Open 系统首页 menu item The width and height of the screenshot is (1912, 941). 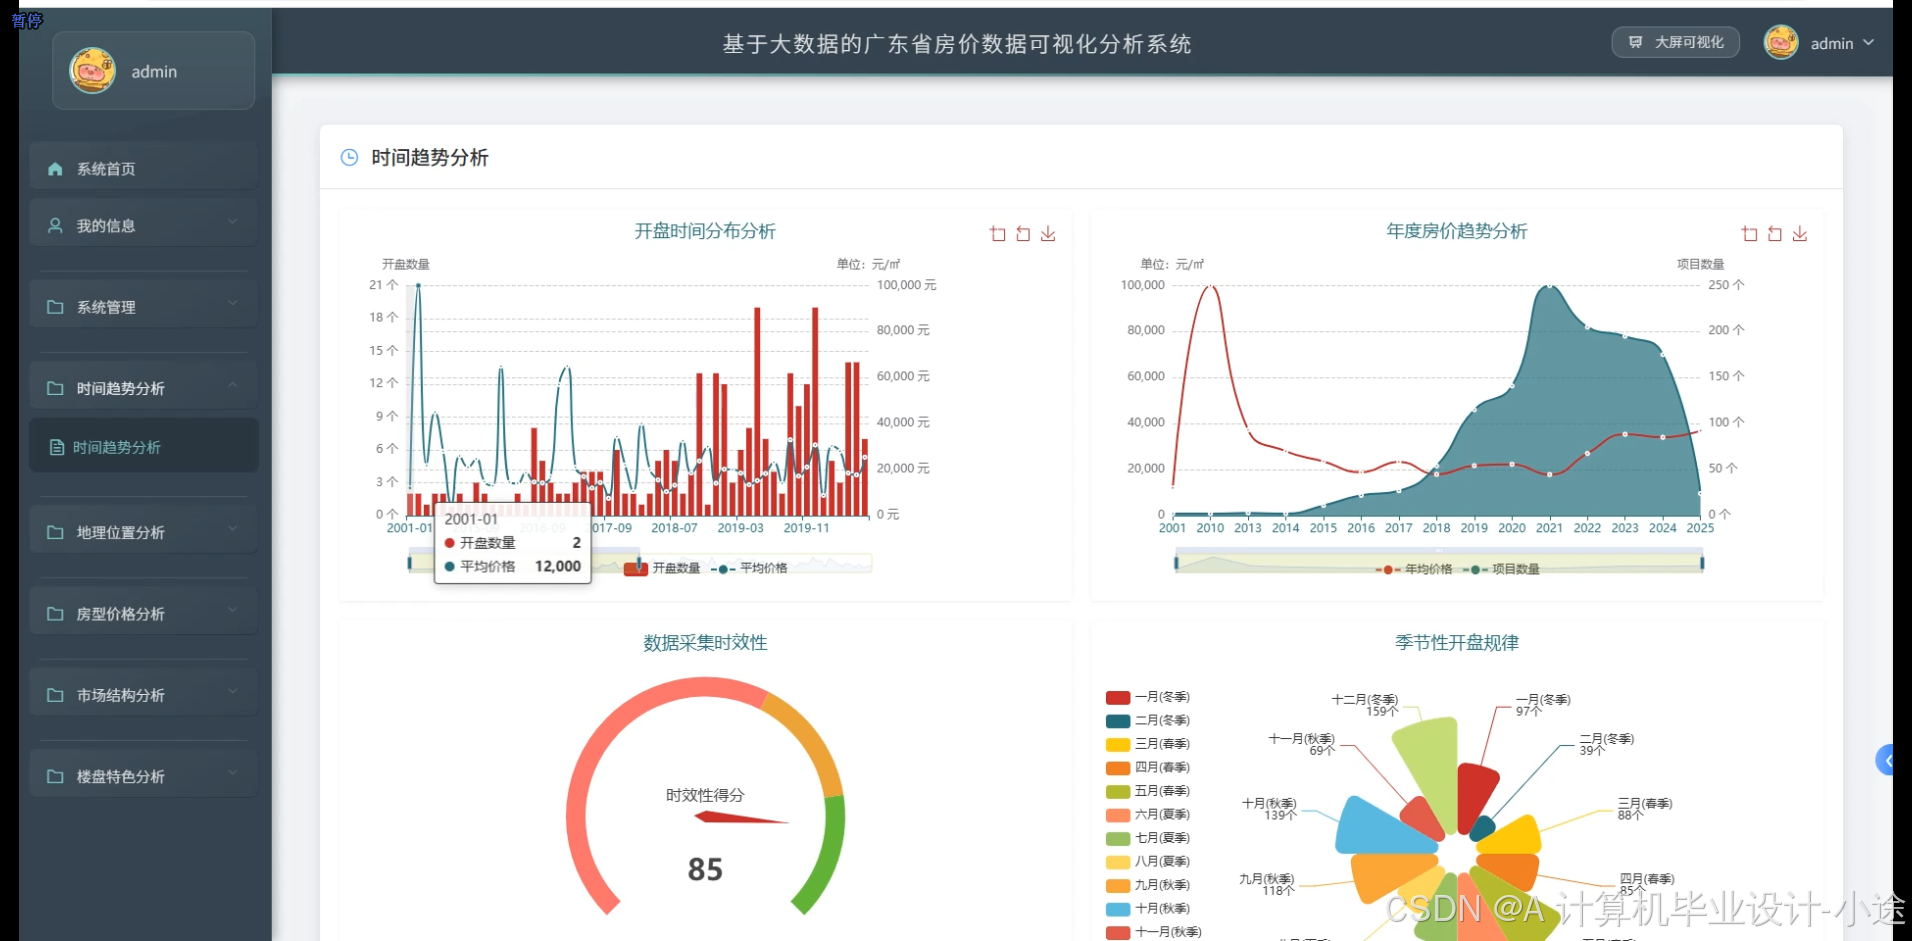tap(144, 168)
